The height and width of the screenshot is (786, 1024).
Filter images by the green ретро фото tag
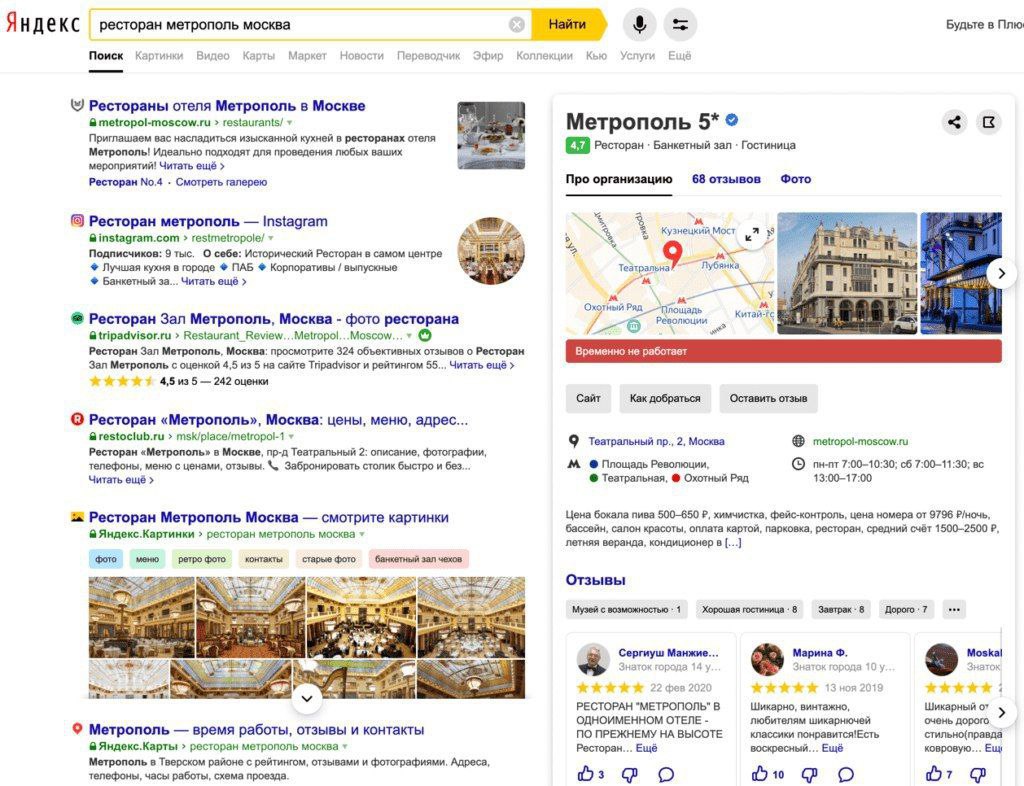tap(201, 559)
